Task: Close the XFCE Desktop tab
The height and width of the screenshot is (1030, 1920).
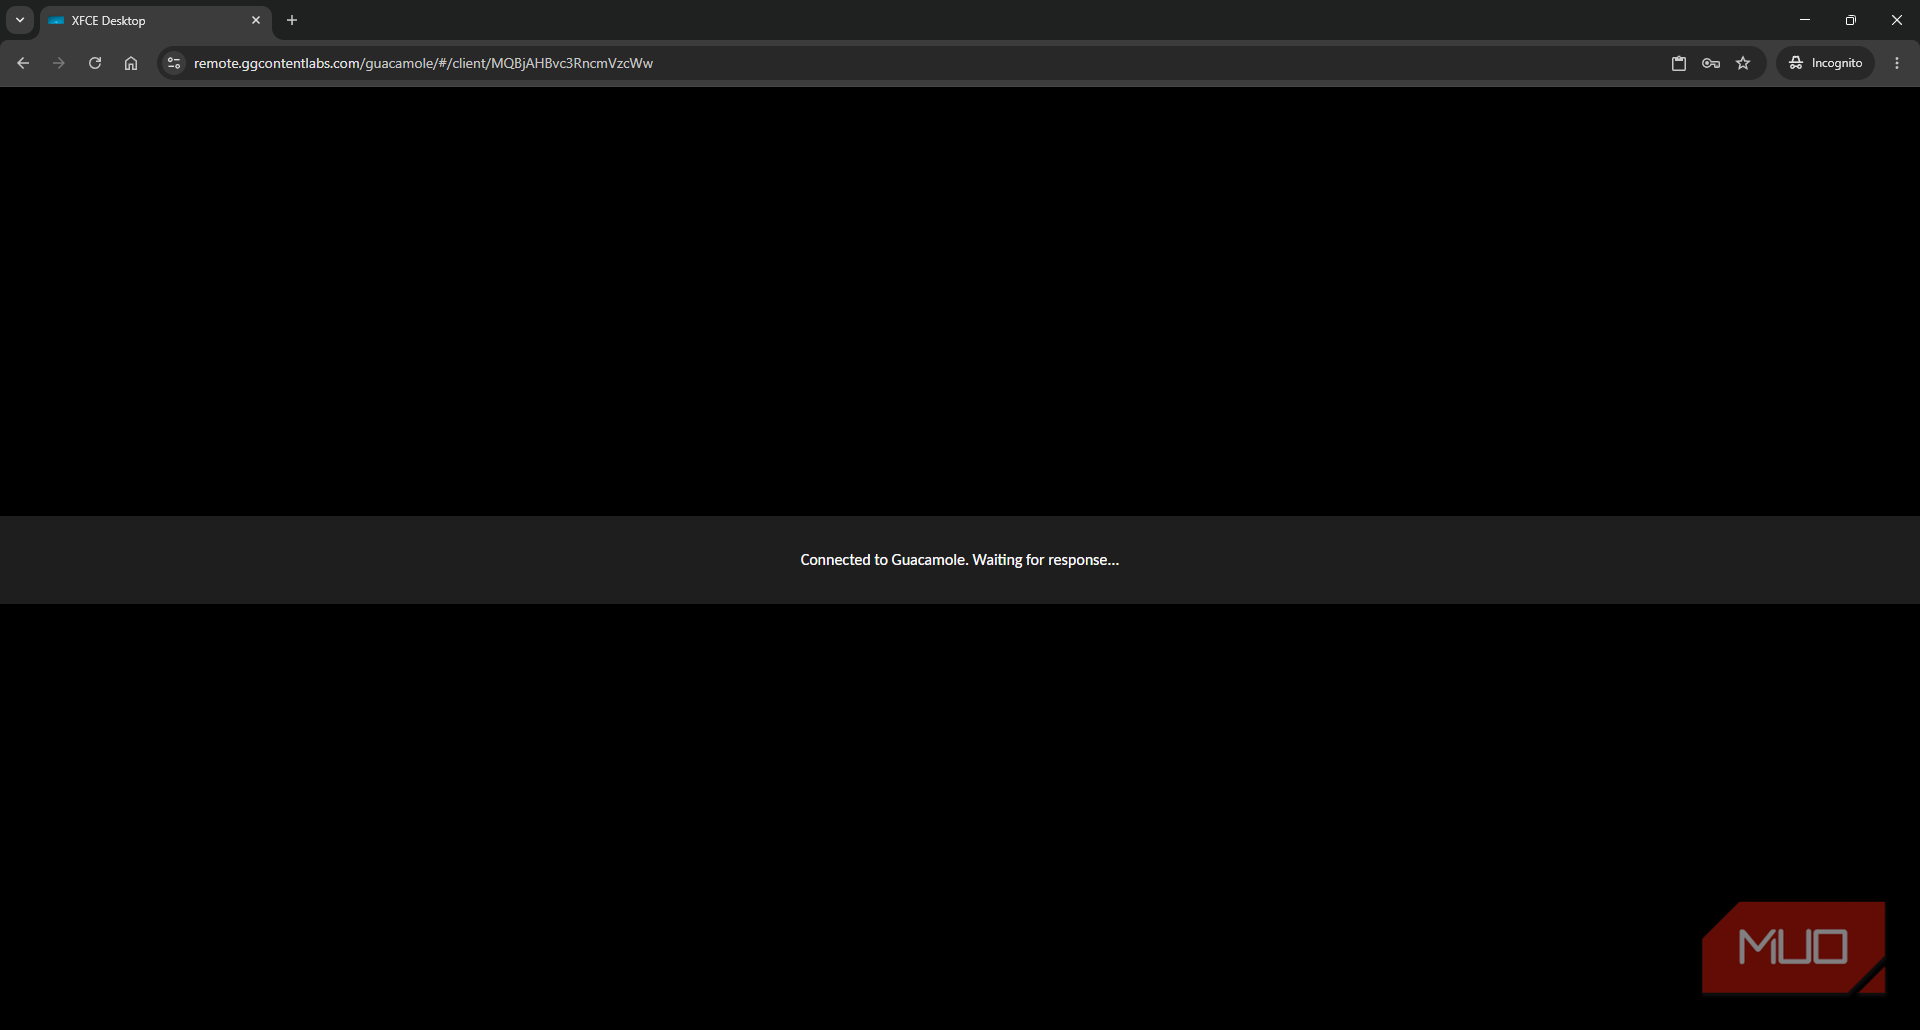Action: [x=256, y=20]
